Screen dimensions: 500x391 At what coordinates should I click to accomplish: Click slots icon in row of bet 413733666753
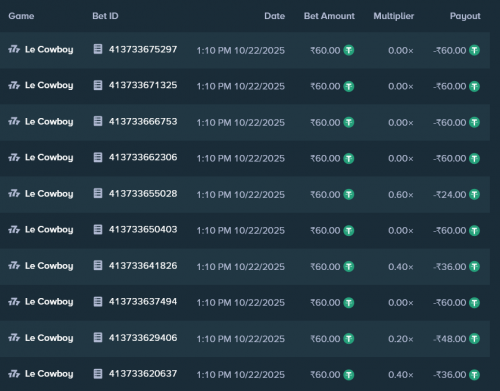14,122
